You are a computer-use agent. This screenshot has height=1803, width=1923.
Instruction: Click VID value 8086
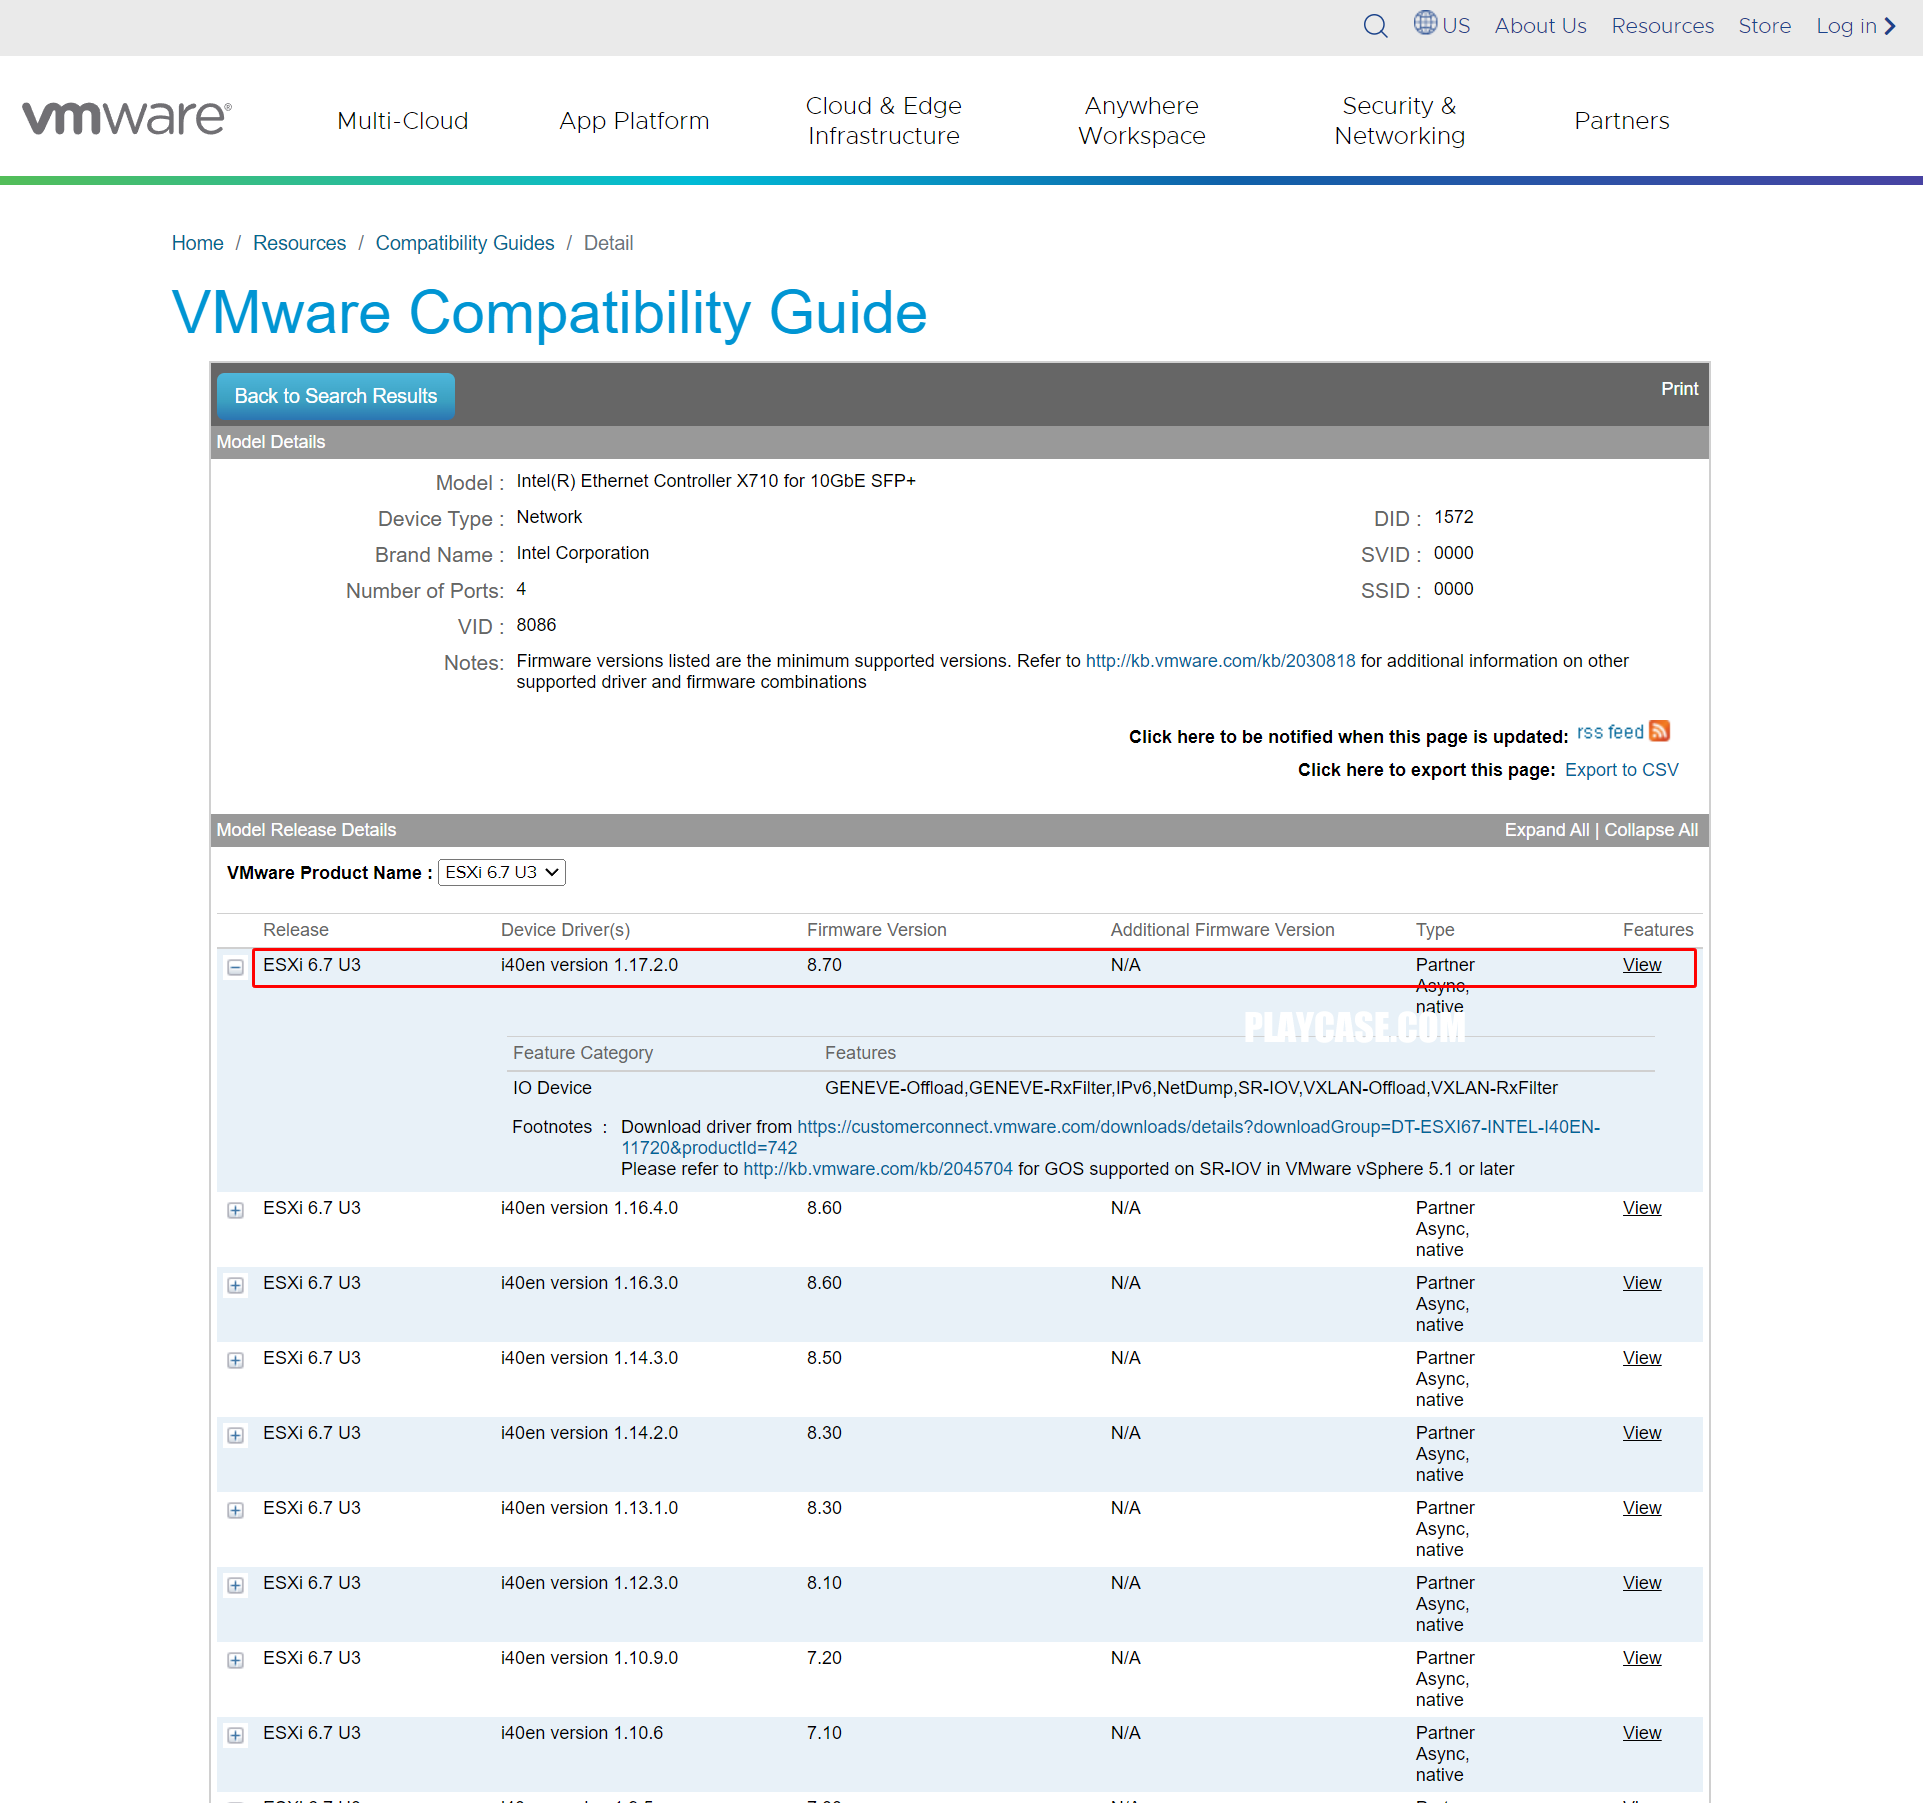[535, 625]
